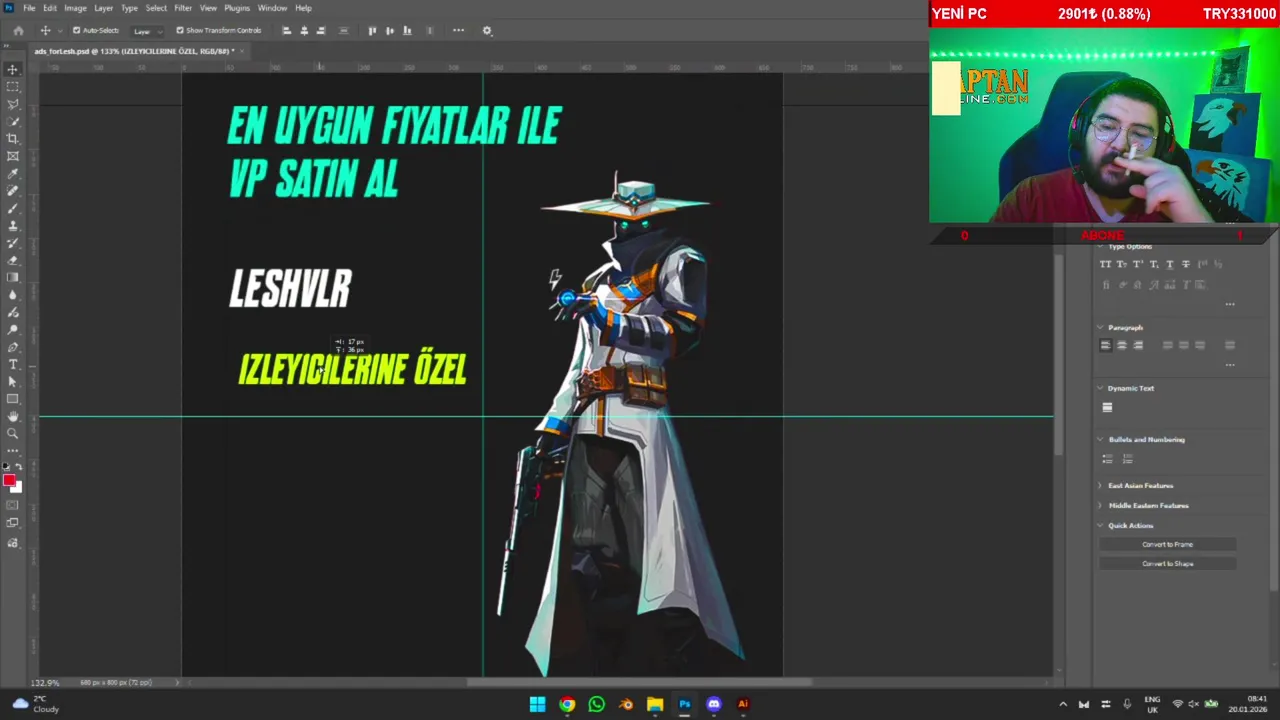
Task: Select the Horizontal Type tool
Action: [x=13, y=364]
